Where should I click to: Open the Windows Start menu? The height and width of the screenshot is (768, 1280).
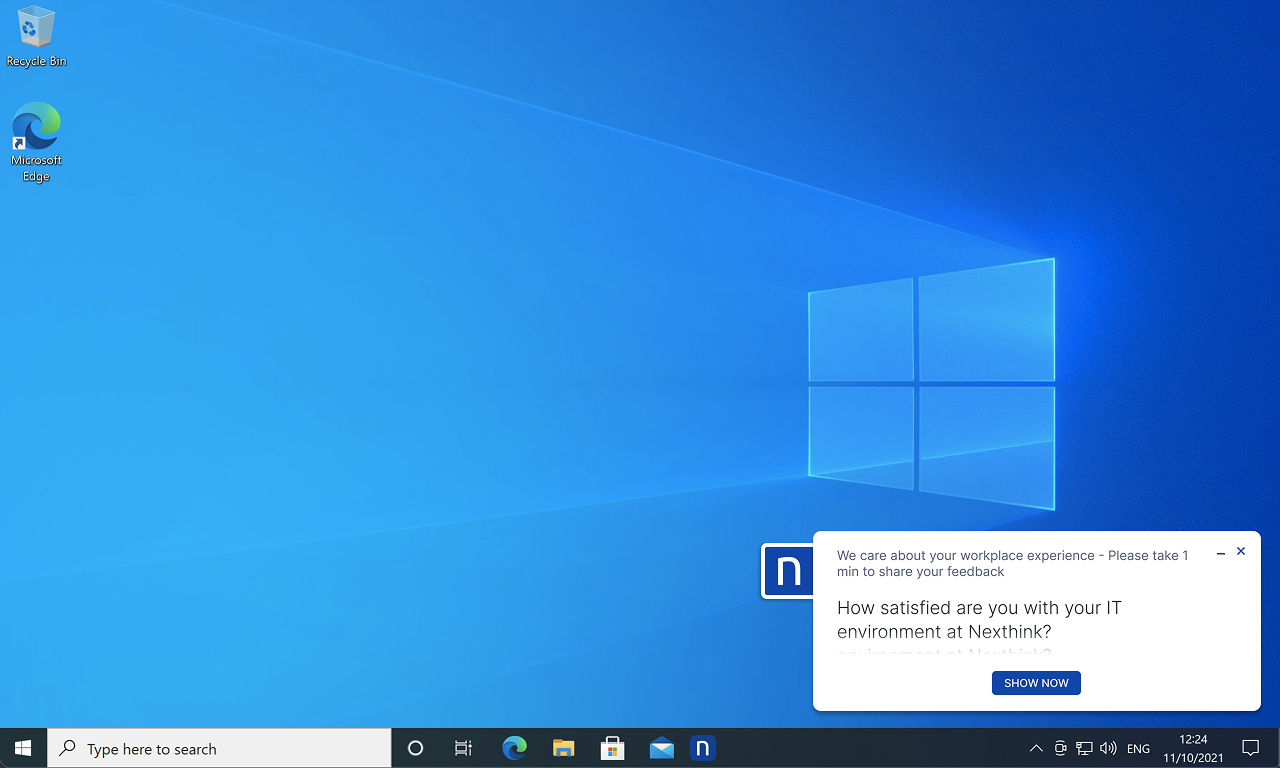tap(23, 748)
